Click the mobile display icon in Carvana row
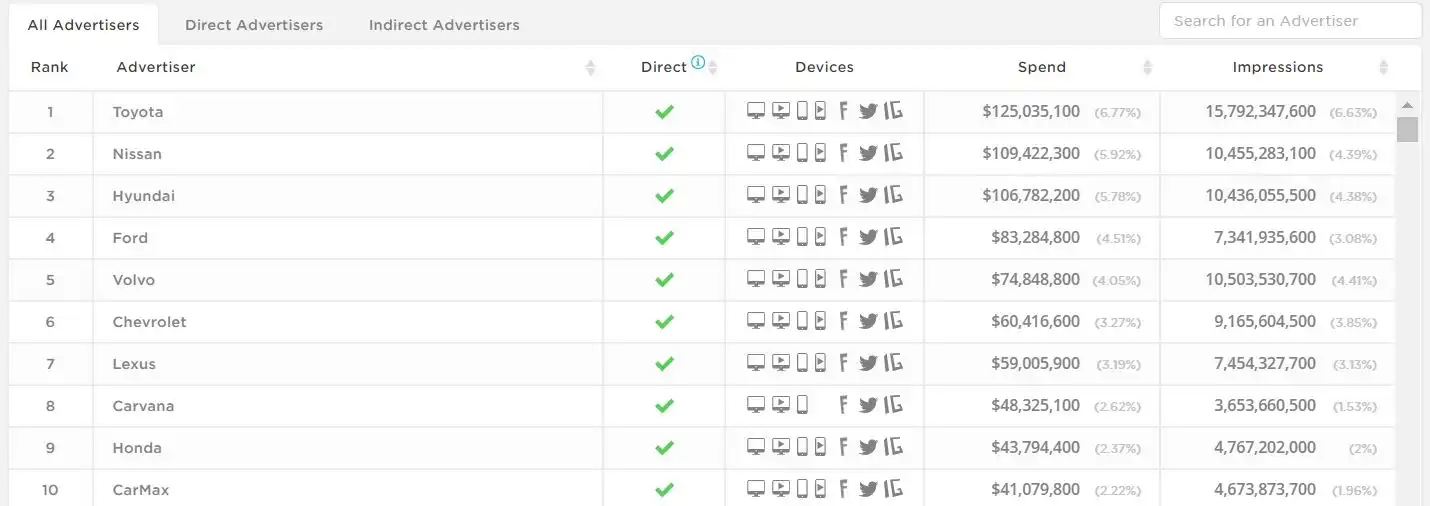This screenshot has height=506, width=1430. pos(802,405)
